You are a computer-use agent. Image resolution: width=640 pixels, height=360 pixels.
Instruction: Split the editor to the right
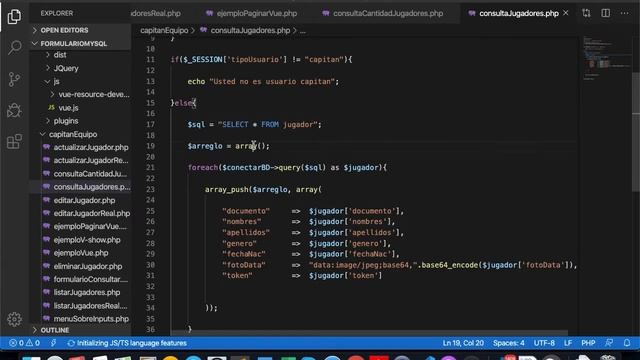(x=606, y=13)
